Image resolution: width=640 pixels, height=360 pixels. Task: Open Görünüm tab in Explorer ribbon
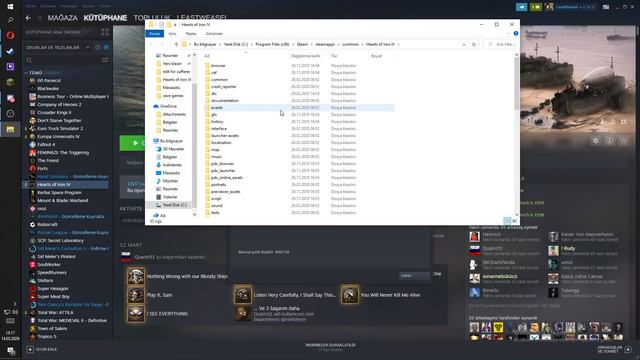(x=214, y=33)
